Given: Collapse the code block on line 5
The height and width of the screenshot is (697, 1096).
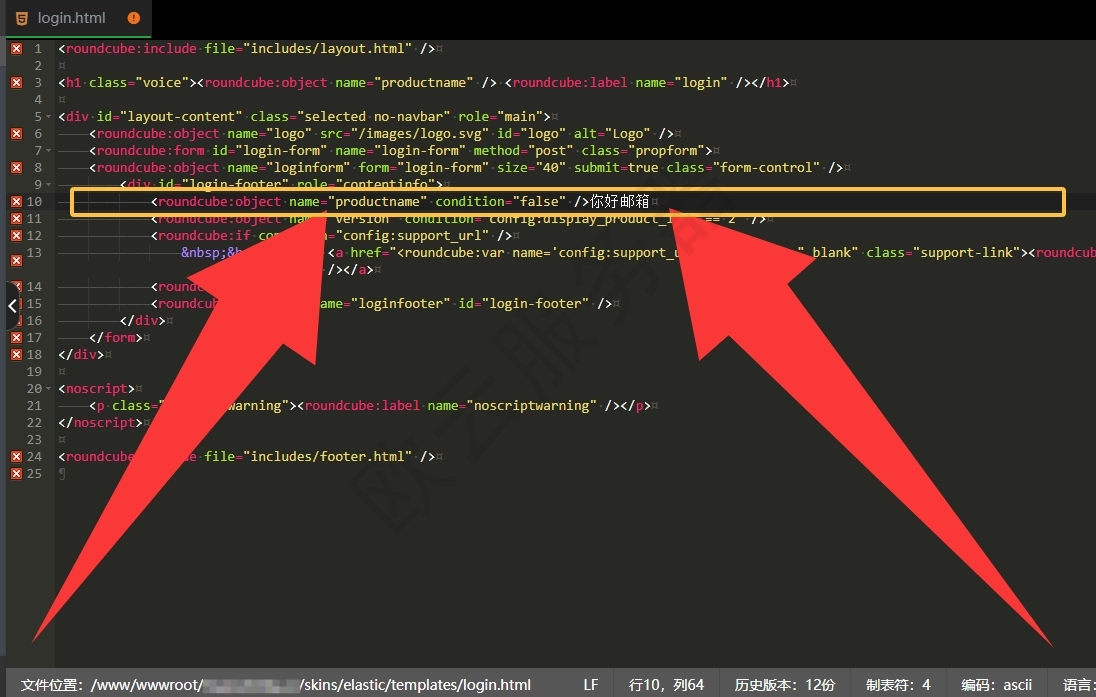Looking at the screenshot, I should [47, 116].
